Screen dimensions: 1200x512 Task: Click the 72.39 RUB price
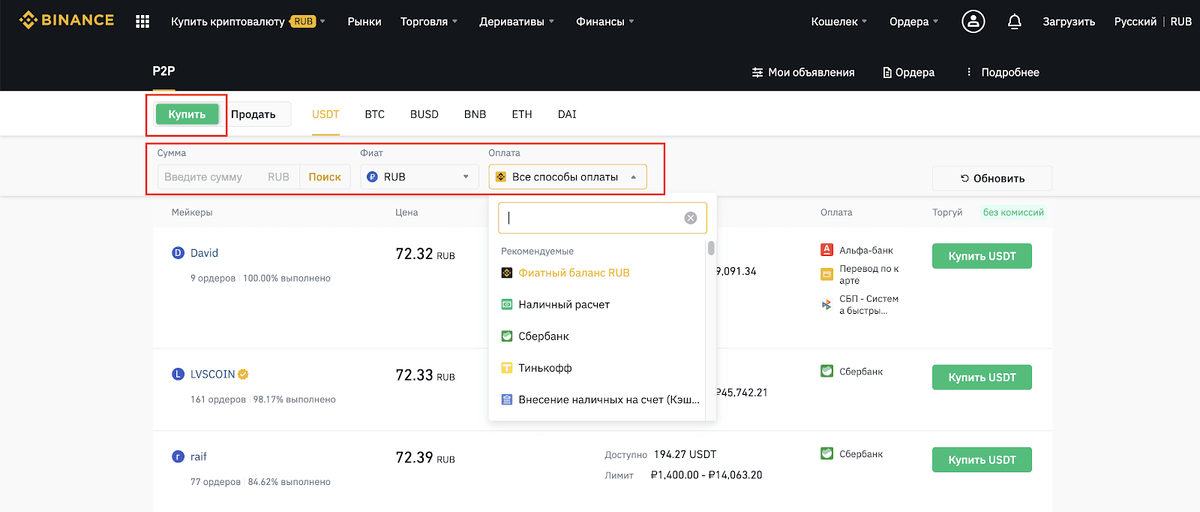click(425, 458)
